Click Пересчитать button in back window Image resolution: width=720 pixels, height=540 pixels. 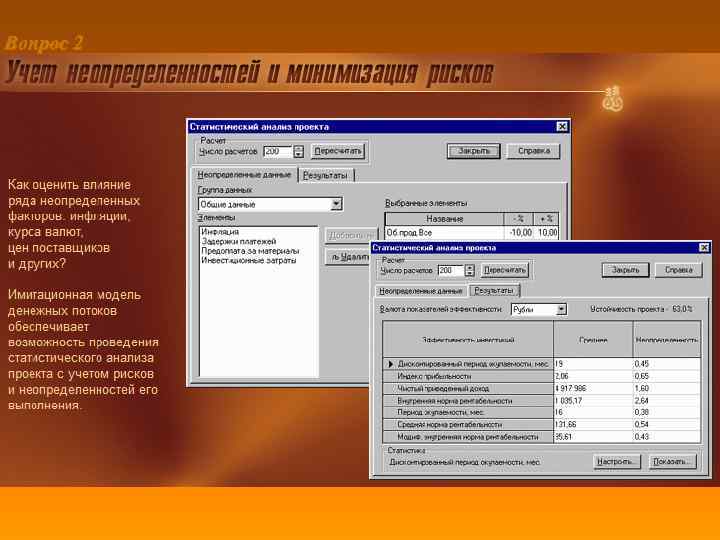[338, 151]
